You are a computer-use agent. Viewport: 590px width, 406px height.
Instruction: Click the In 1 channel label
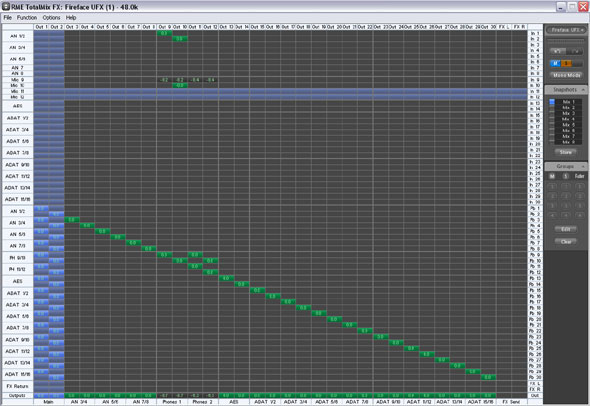(x=535, y=33)
